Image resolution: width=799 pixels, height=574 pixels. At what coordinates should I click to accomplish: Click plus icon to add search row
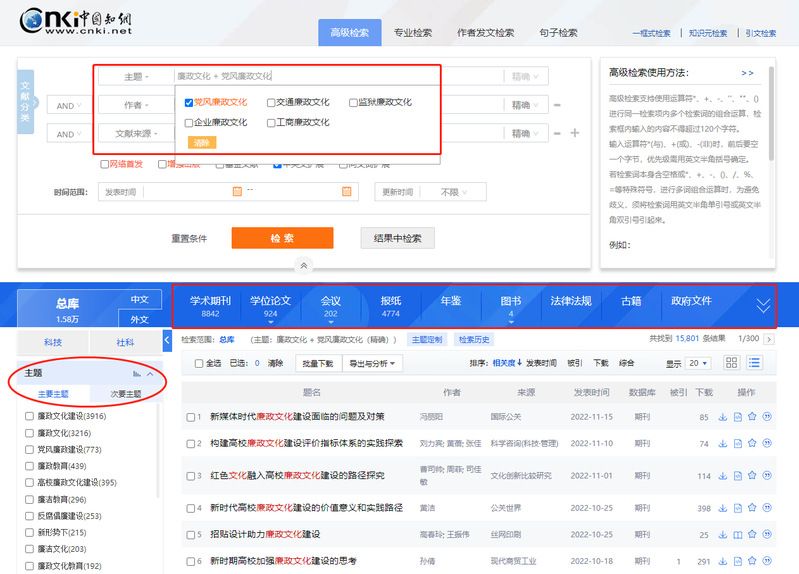coord(574,133)
